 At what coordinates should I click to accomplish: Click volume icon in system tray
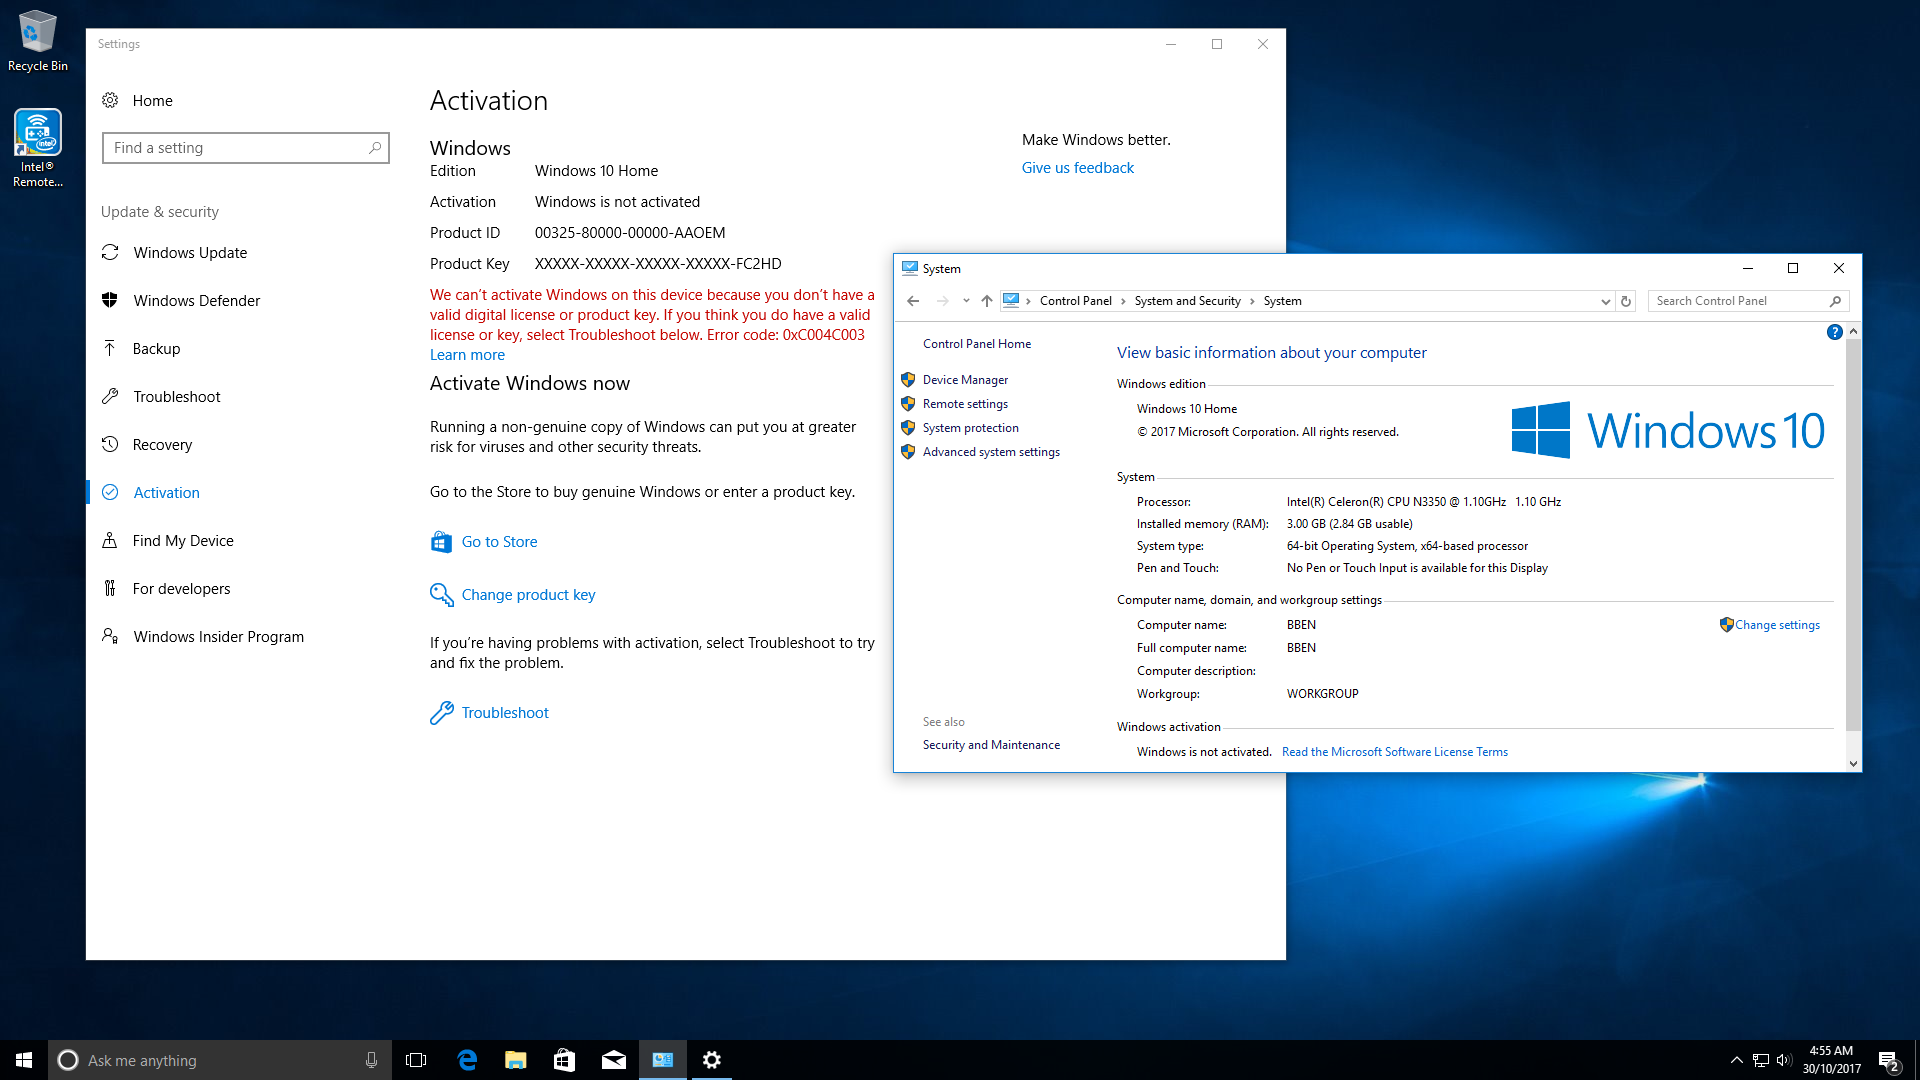click(1784, 1060)
